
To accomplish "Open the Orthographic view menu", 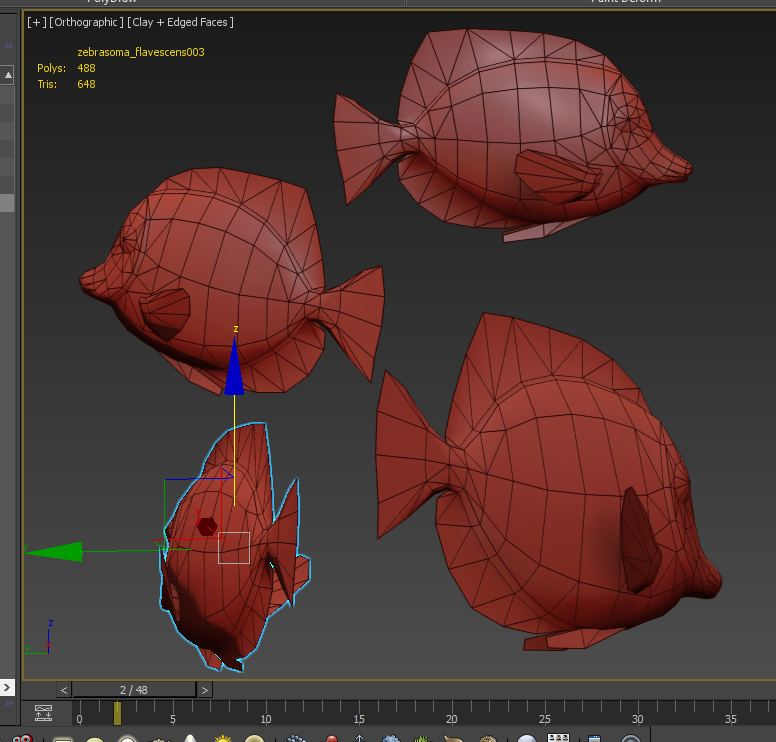I will point(87,22).
